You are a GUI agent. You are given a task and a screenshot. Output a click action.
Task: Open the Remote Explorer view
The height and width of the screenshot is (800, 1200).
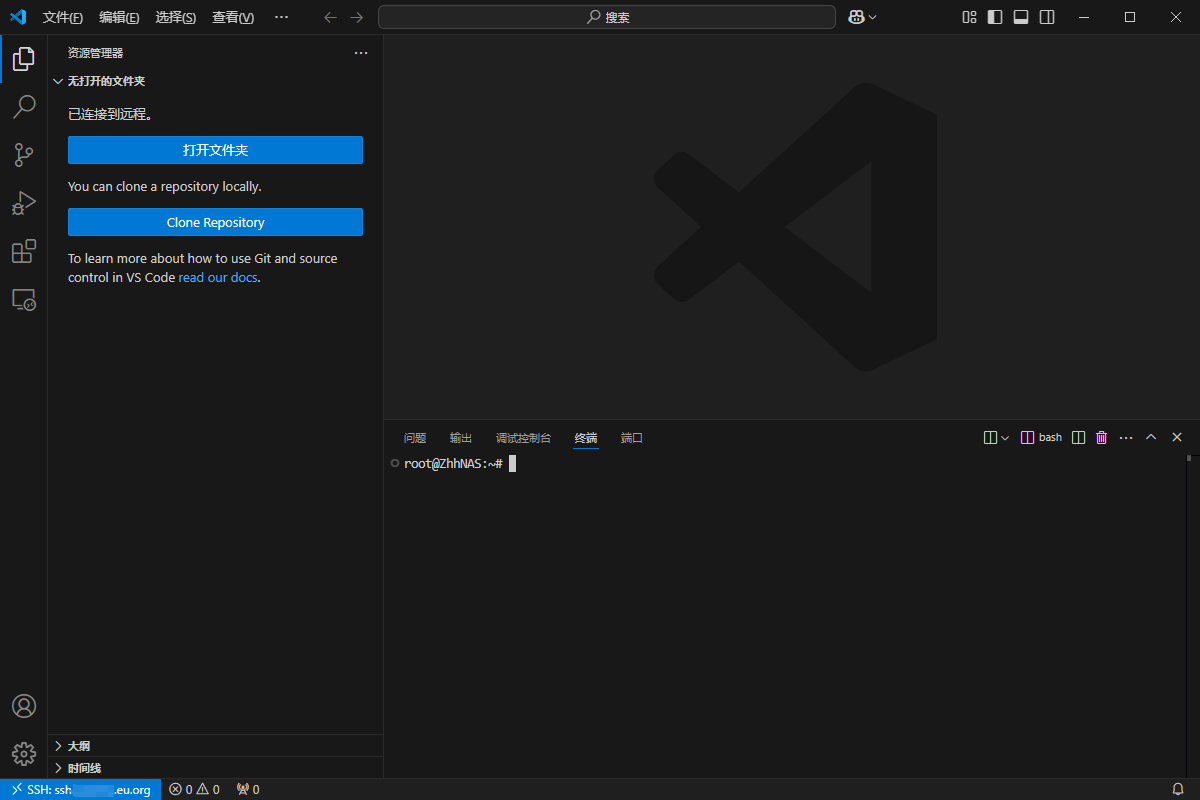coord(24,300)
